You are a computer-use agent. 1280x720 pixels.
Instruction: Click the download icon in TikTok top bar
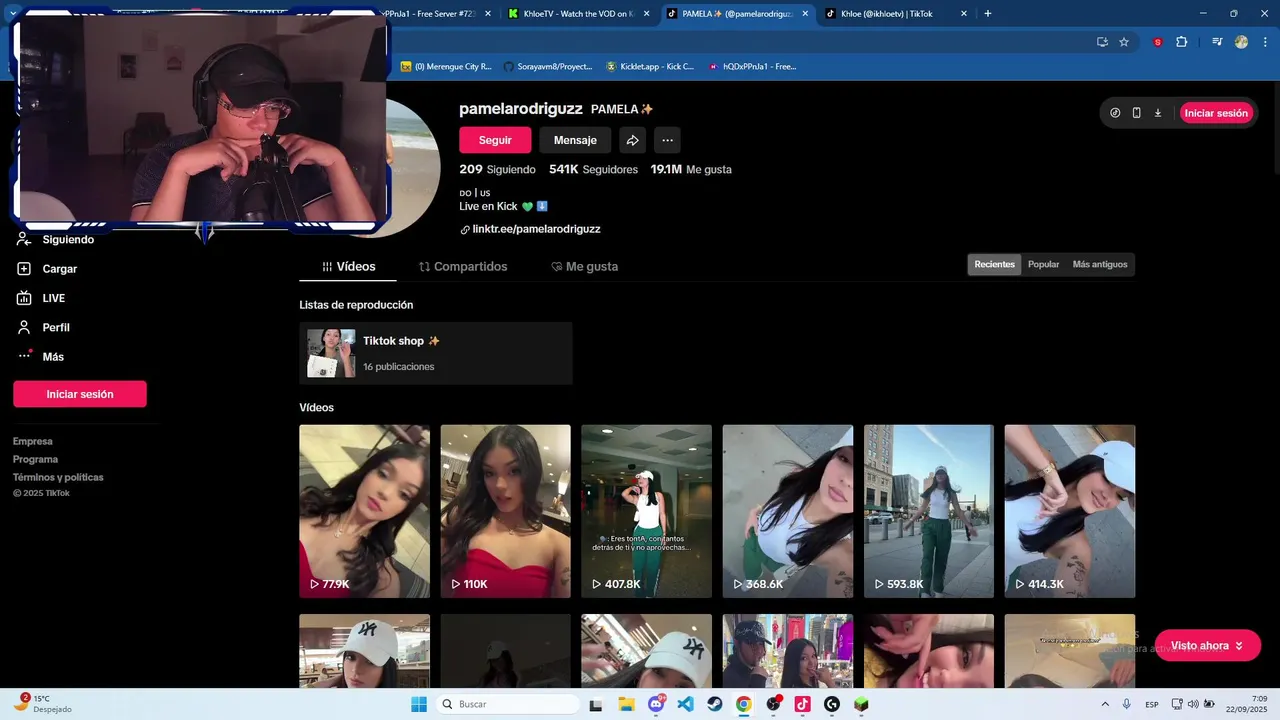pos(1158,113)
